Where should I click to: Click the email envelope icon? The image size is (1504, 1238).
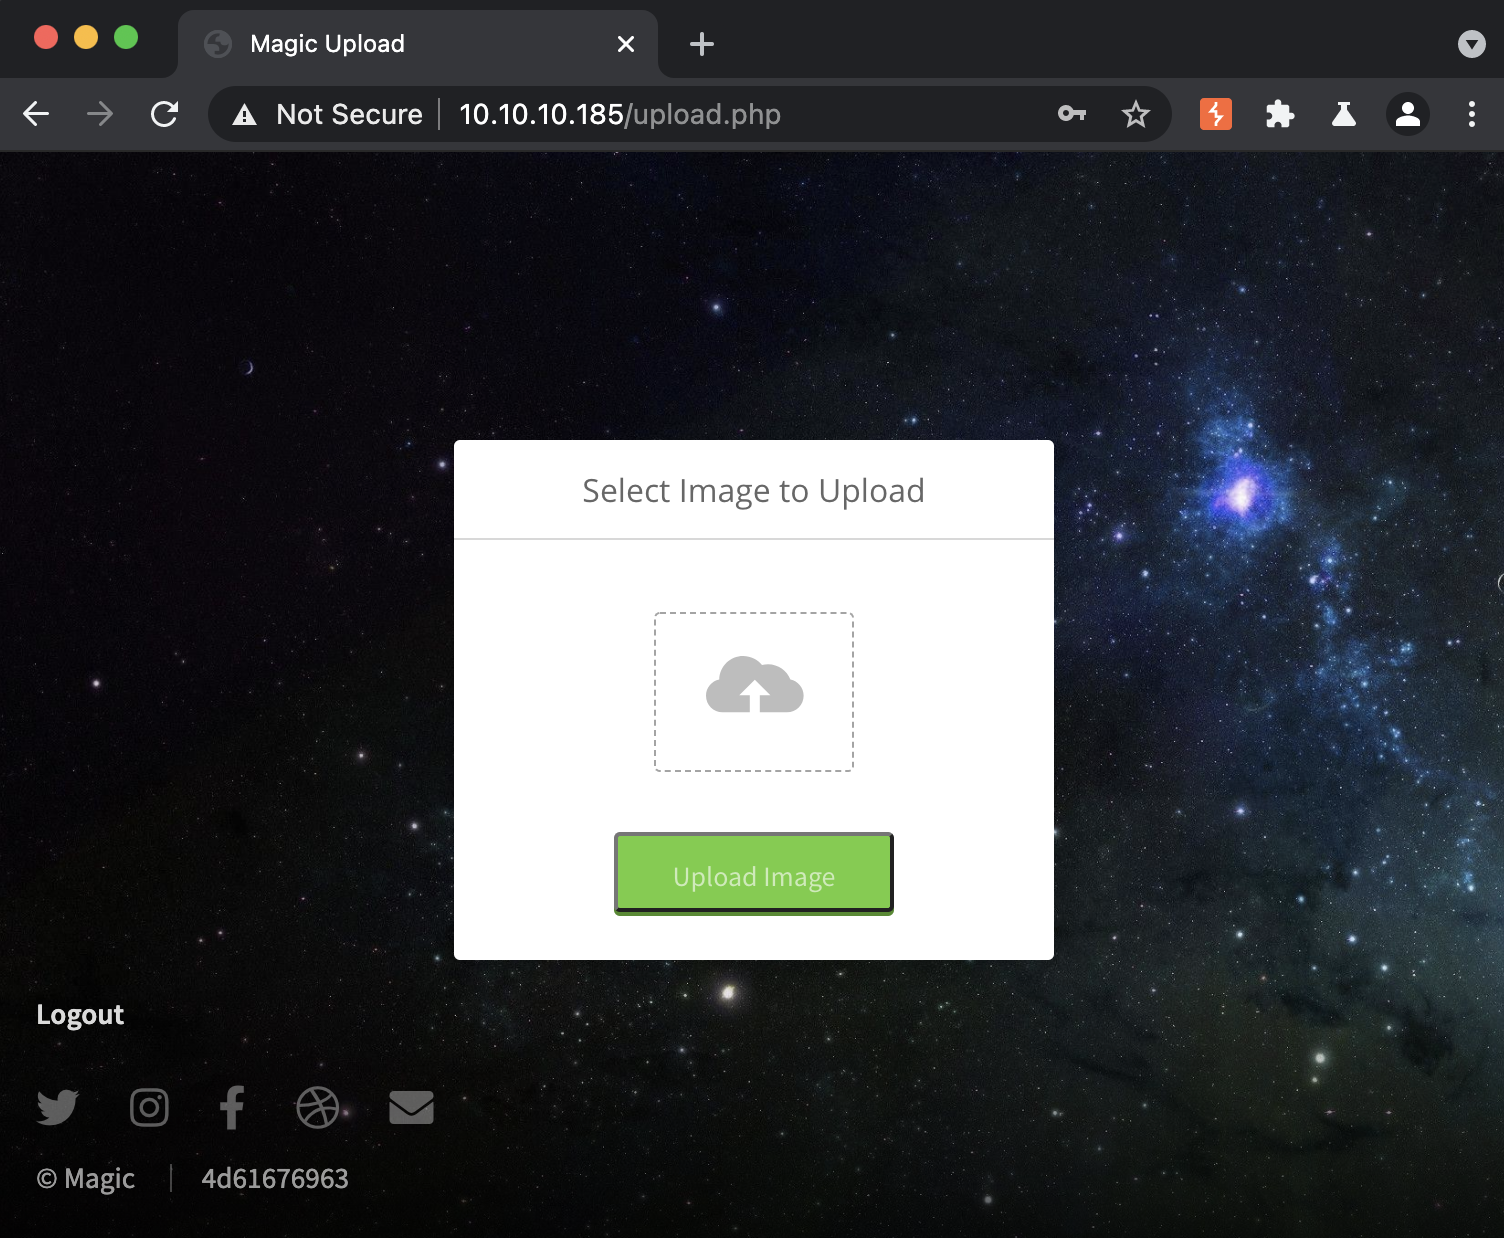(x=411, y=1107)
